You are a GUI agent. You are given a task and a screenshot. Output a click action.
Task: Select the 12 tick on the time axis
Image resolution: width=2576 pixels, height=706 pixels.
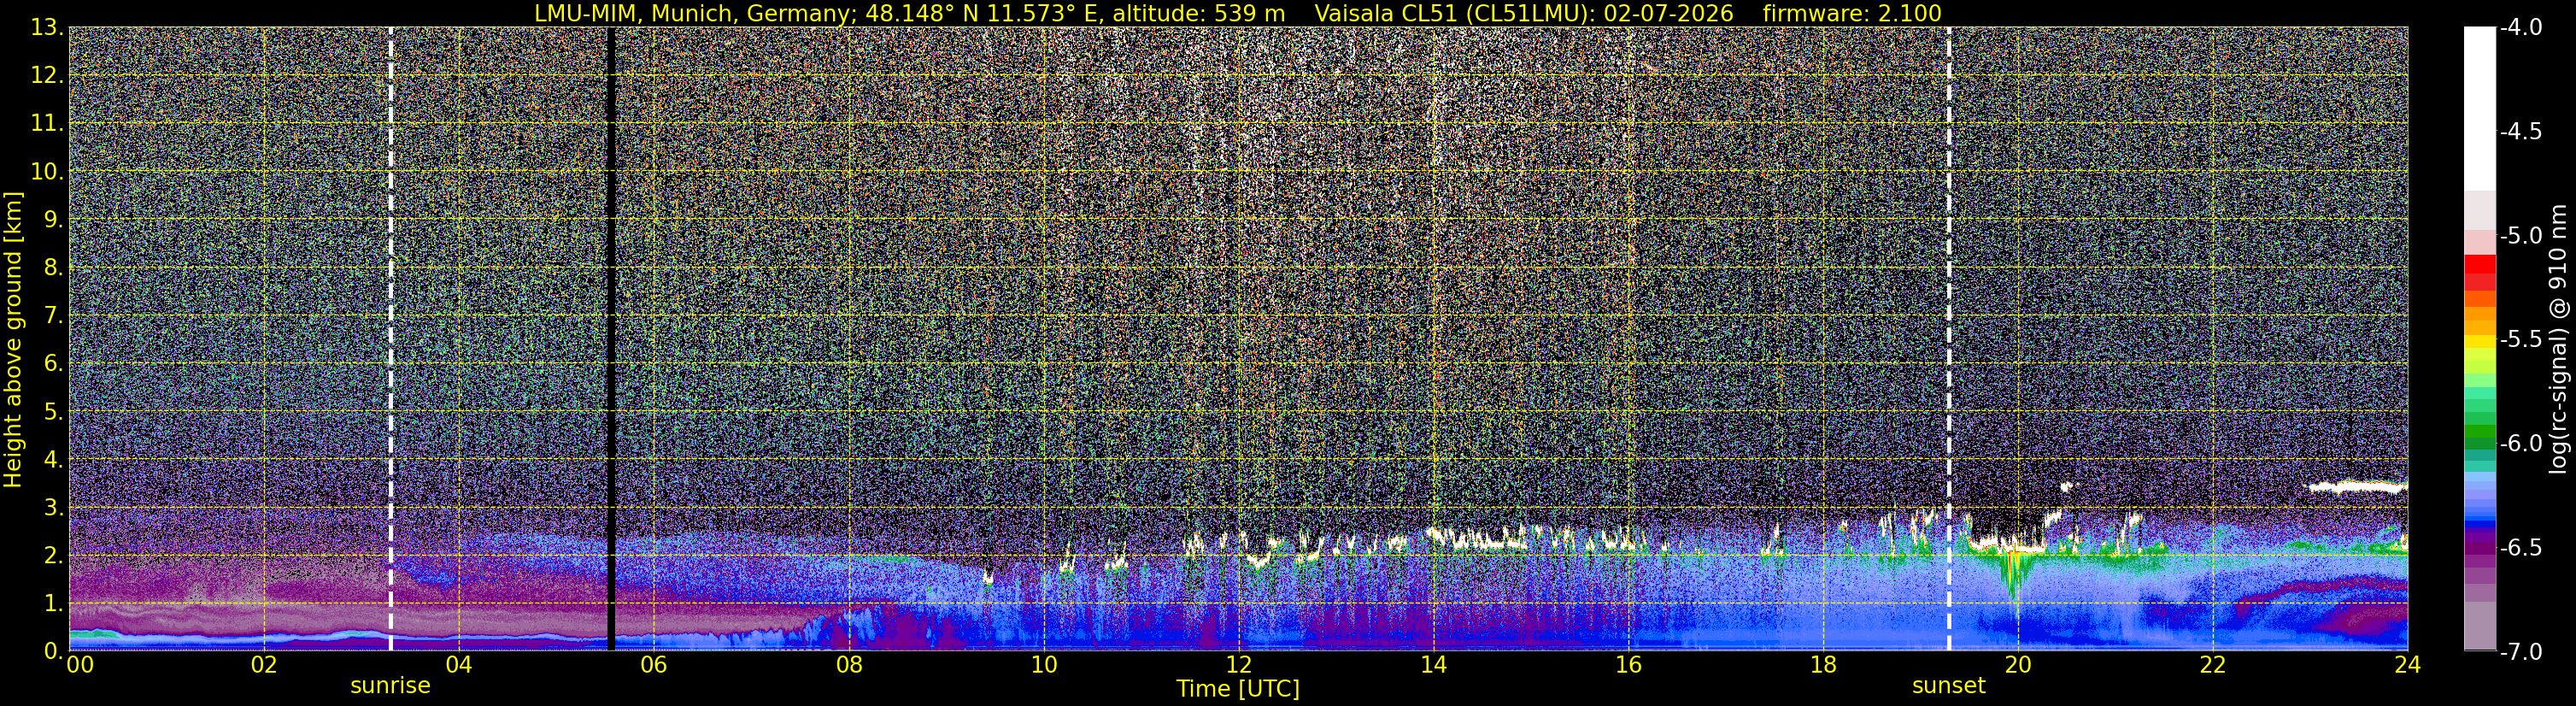click(1238, 664)
